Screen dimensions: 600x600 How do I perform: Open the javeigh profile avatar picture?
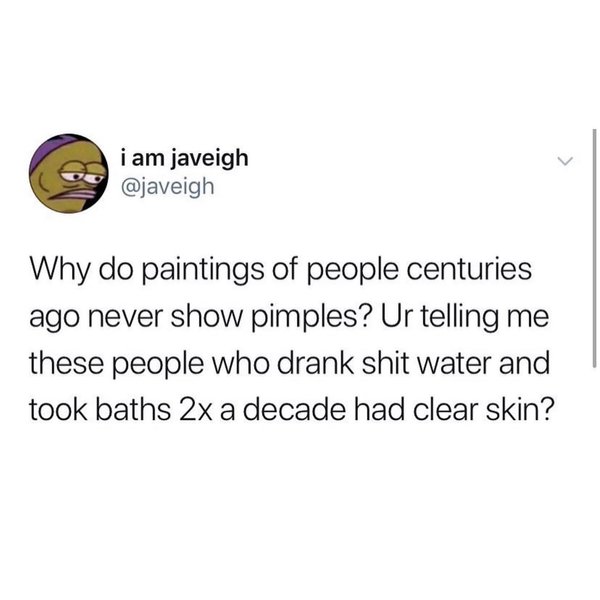coord(68,173)
